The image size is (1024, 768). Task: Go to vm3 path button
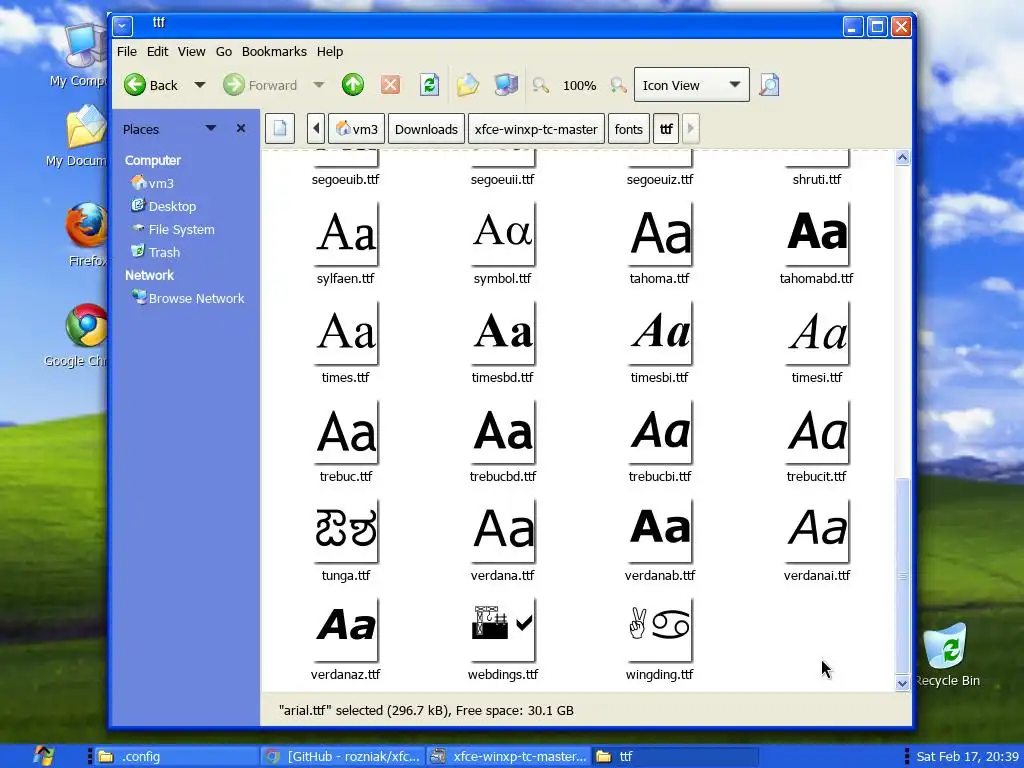click(357, 129)
